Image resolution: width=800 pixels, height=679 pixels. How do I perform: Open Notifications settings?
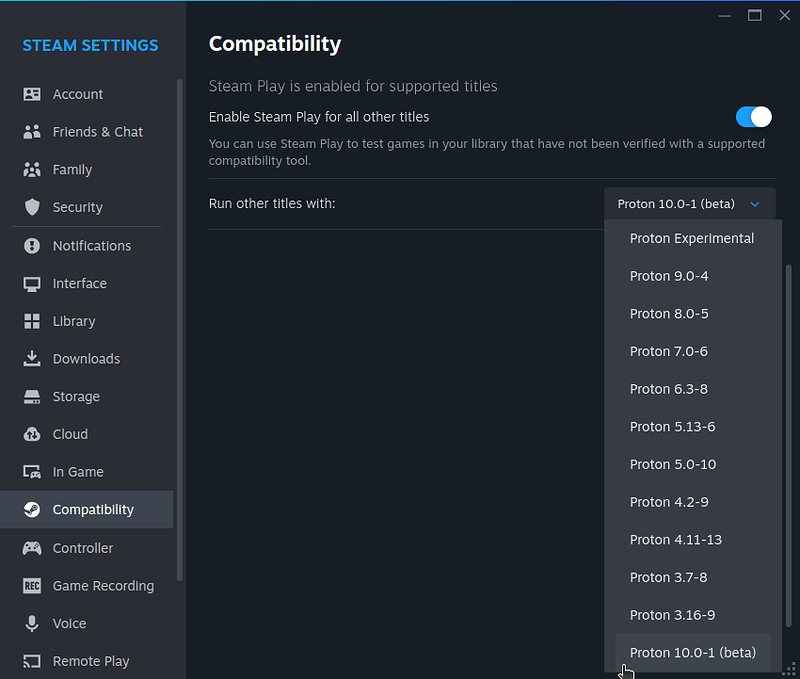87,246
